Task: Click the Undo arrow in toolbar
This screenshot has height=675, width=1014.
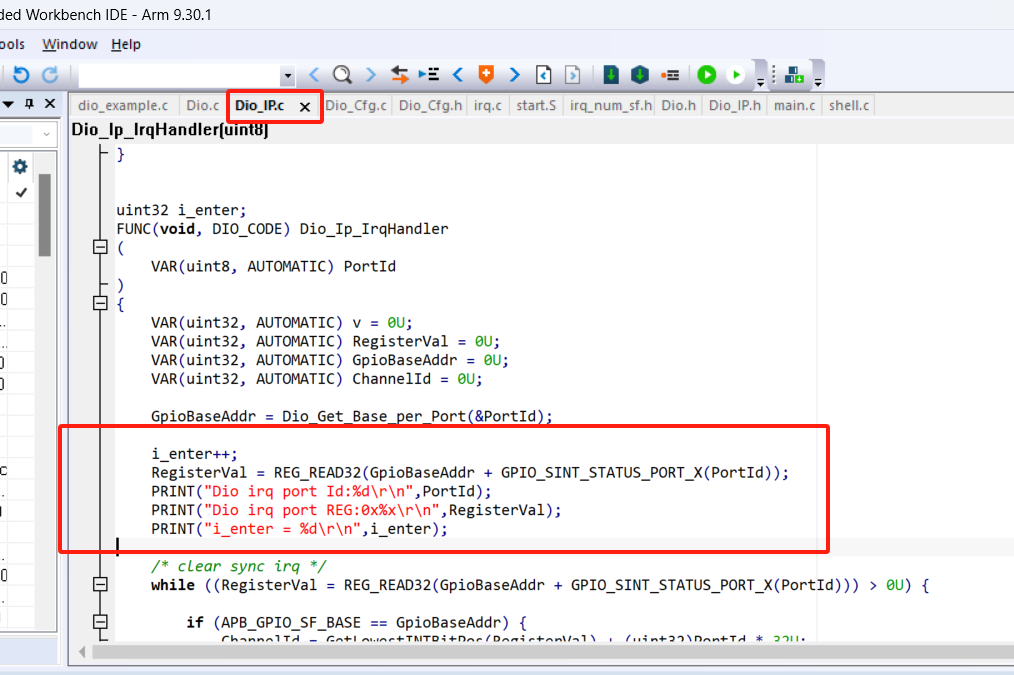Action: pyautogui.click(x=21, y=75)
